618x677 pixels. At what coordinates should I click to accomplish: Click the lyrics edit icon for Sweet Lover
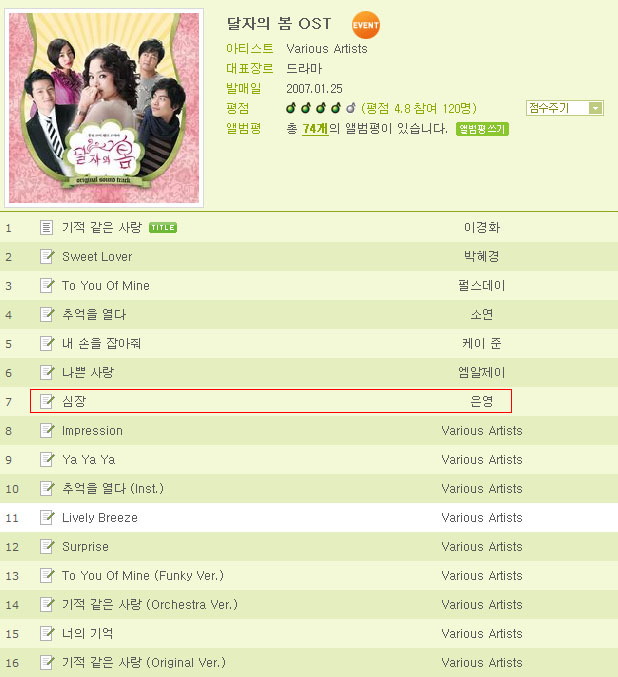(47, 256)
